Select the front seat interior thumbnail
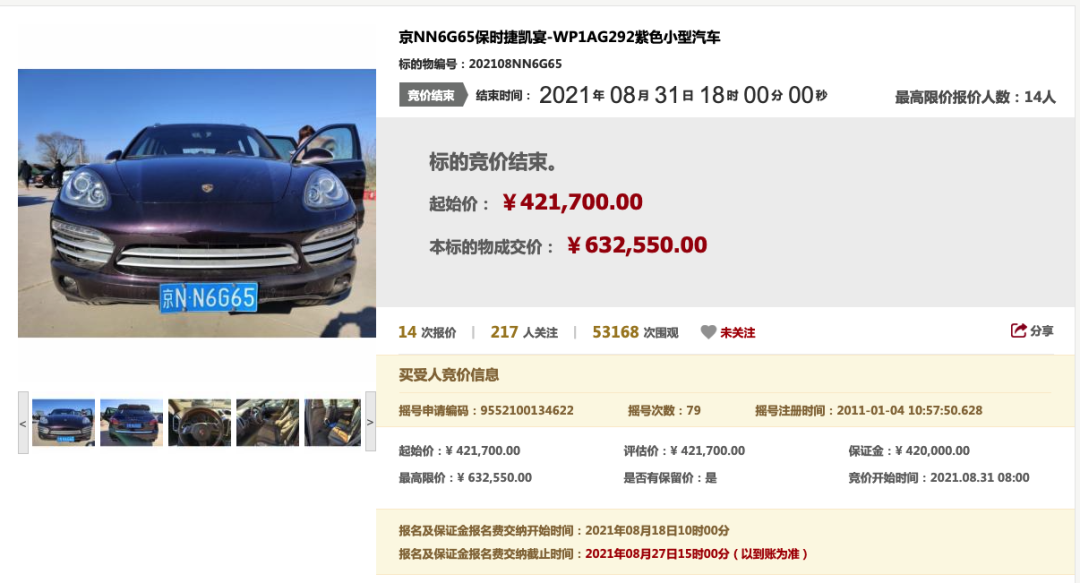Screen dimensions: 1080x583 pyautogui.click(x=268, y=422)
